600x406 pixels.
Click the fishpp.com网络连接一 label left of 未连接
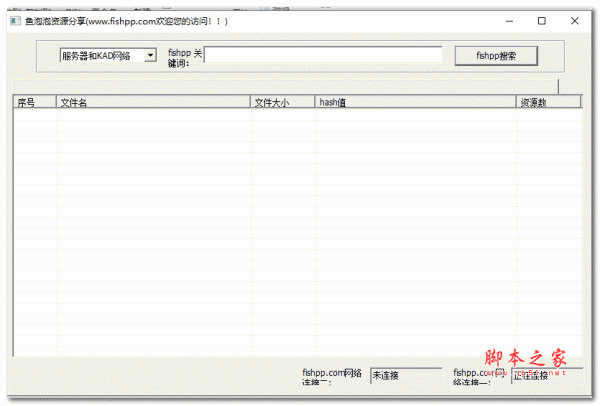(x=332, y=377)
